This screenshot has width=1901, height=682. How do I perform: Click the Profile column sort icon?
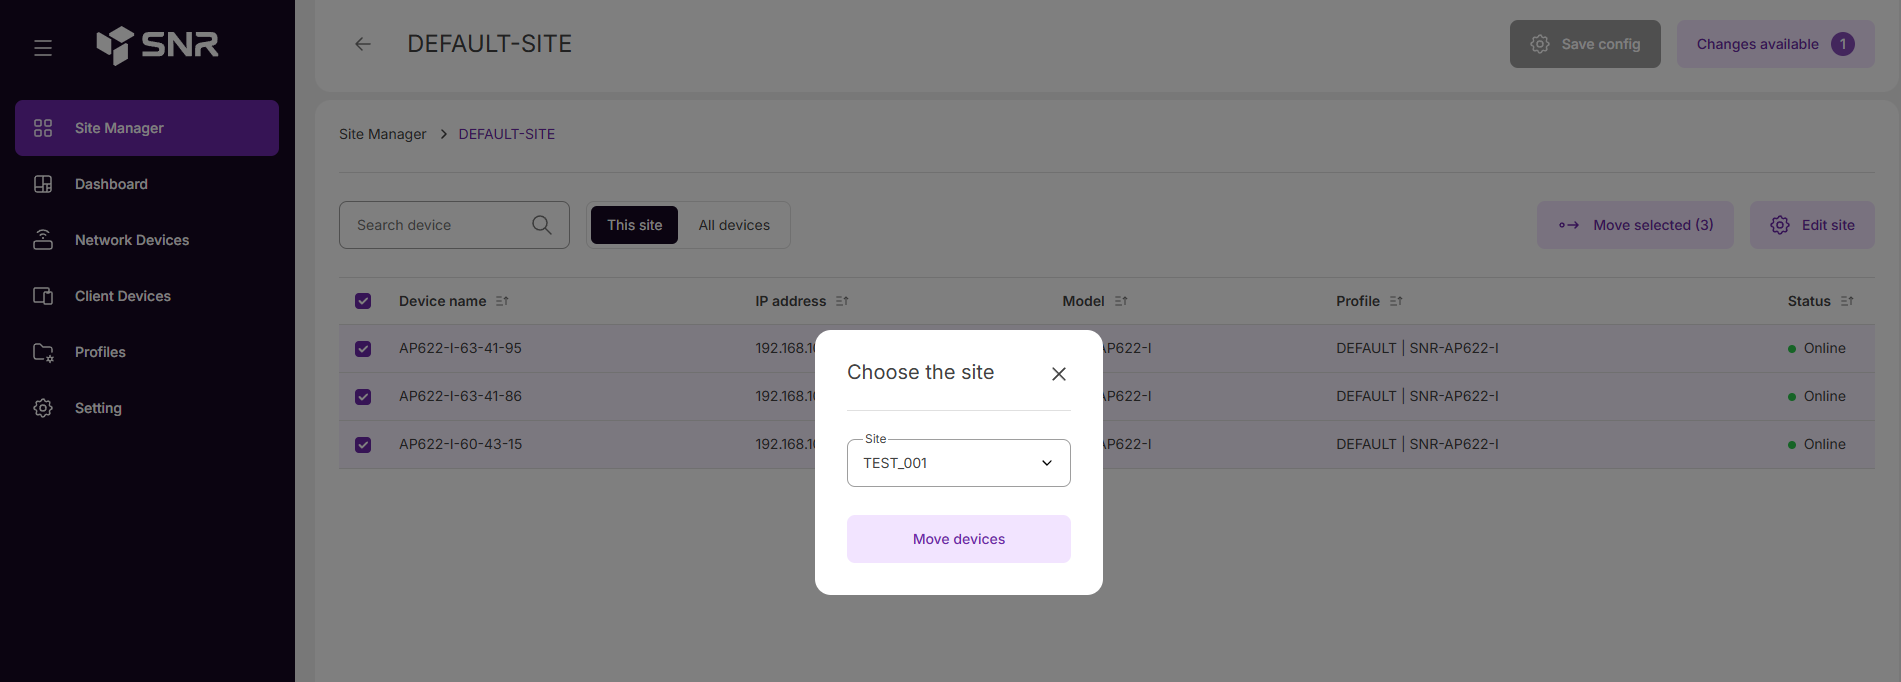click(x=1396, y=301)
